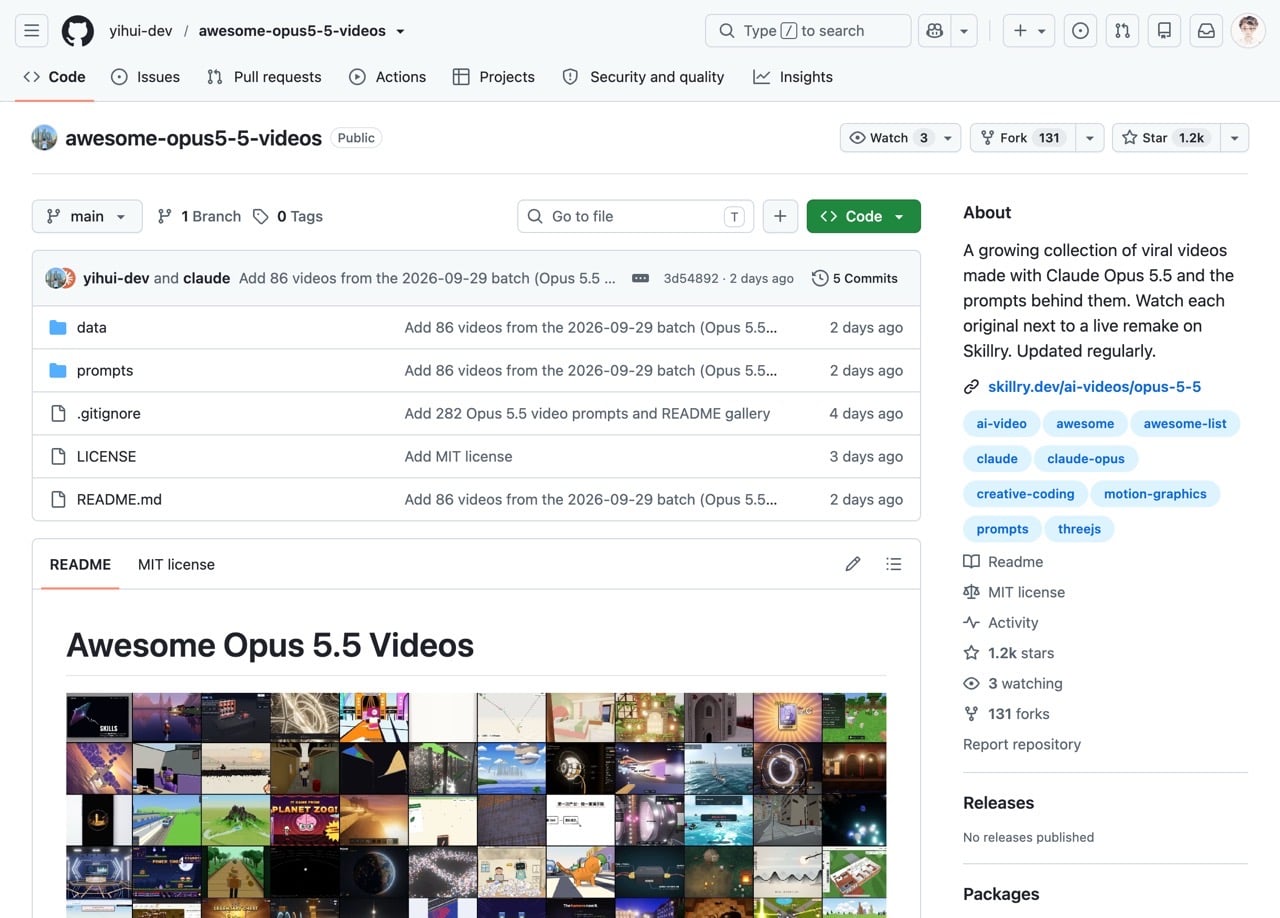1280x918 pixels.
Task: Expand the create new plus dropdown
Action: pyautogui.click(x=1029, y=31)
